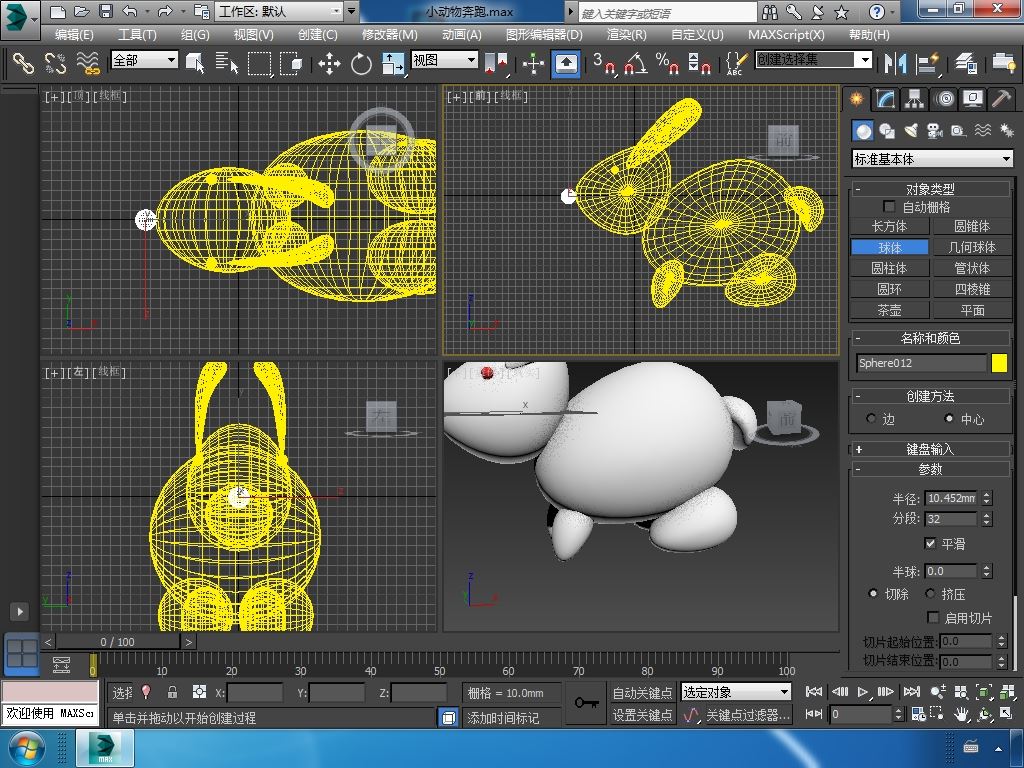Click Bind to Space Warp icon
1024x768 pixels.
(88, 63)
